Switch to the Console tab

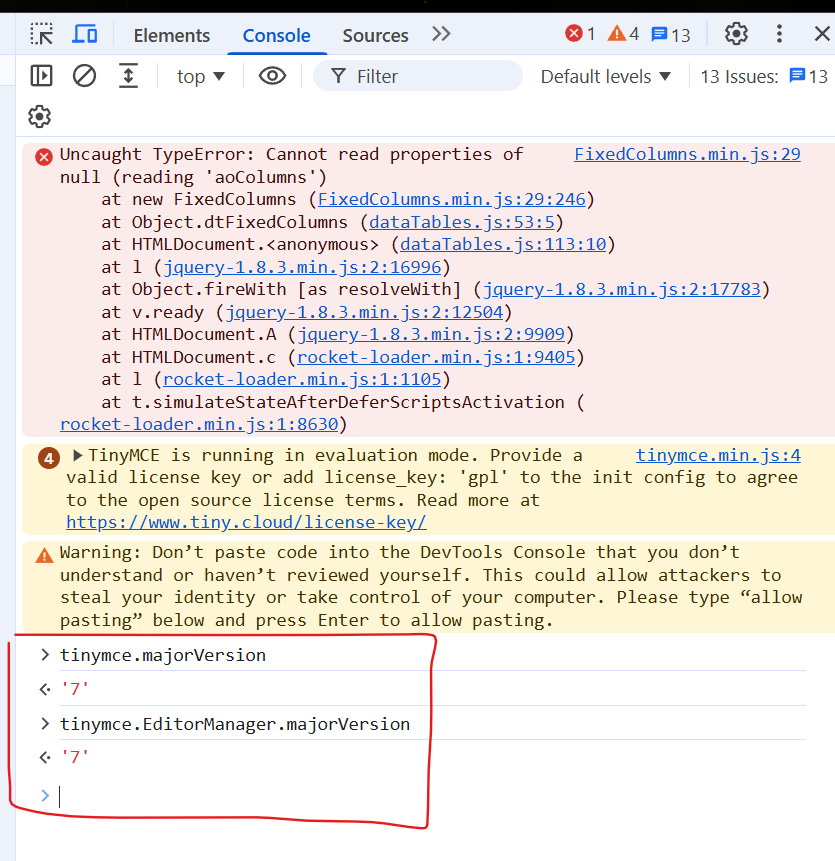click(x=277, y=36)
